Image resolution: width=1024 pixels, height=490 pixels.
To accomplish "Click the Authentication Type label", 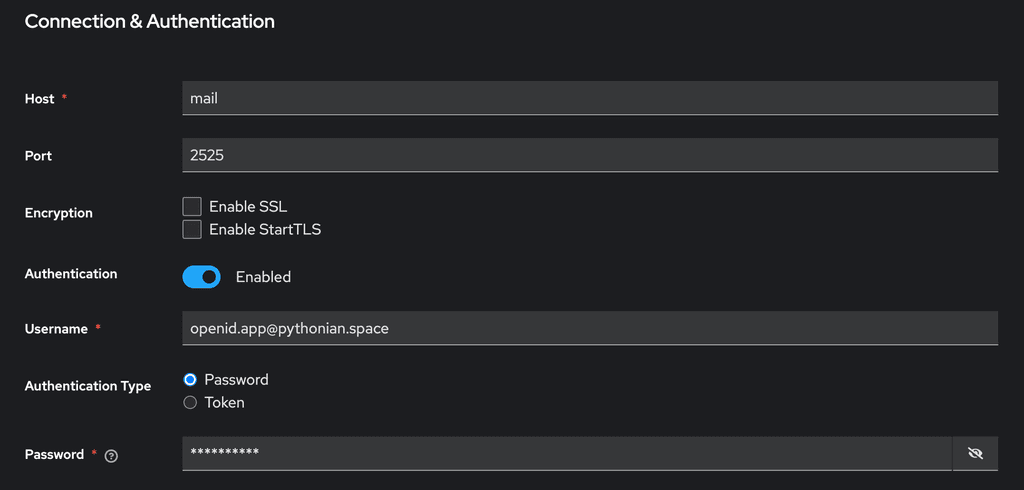I will (88, 386).
